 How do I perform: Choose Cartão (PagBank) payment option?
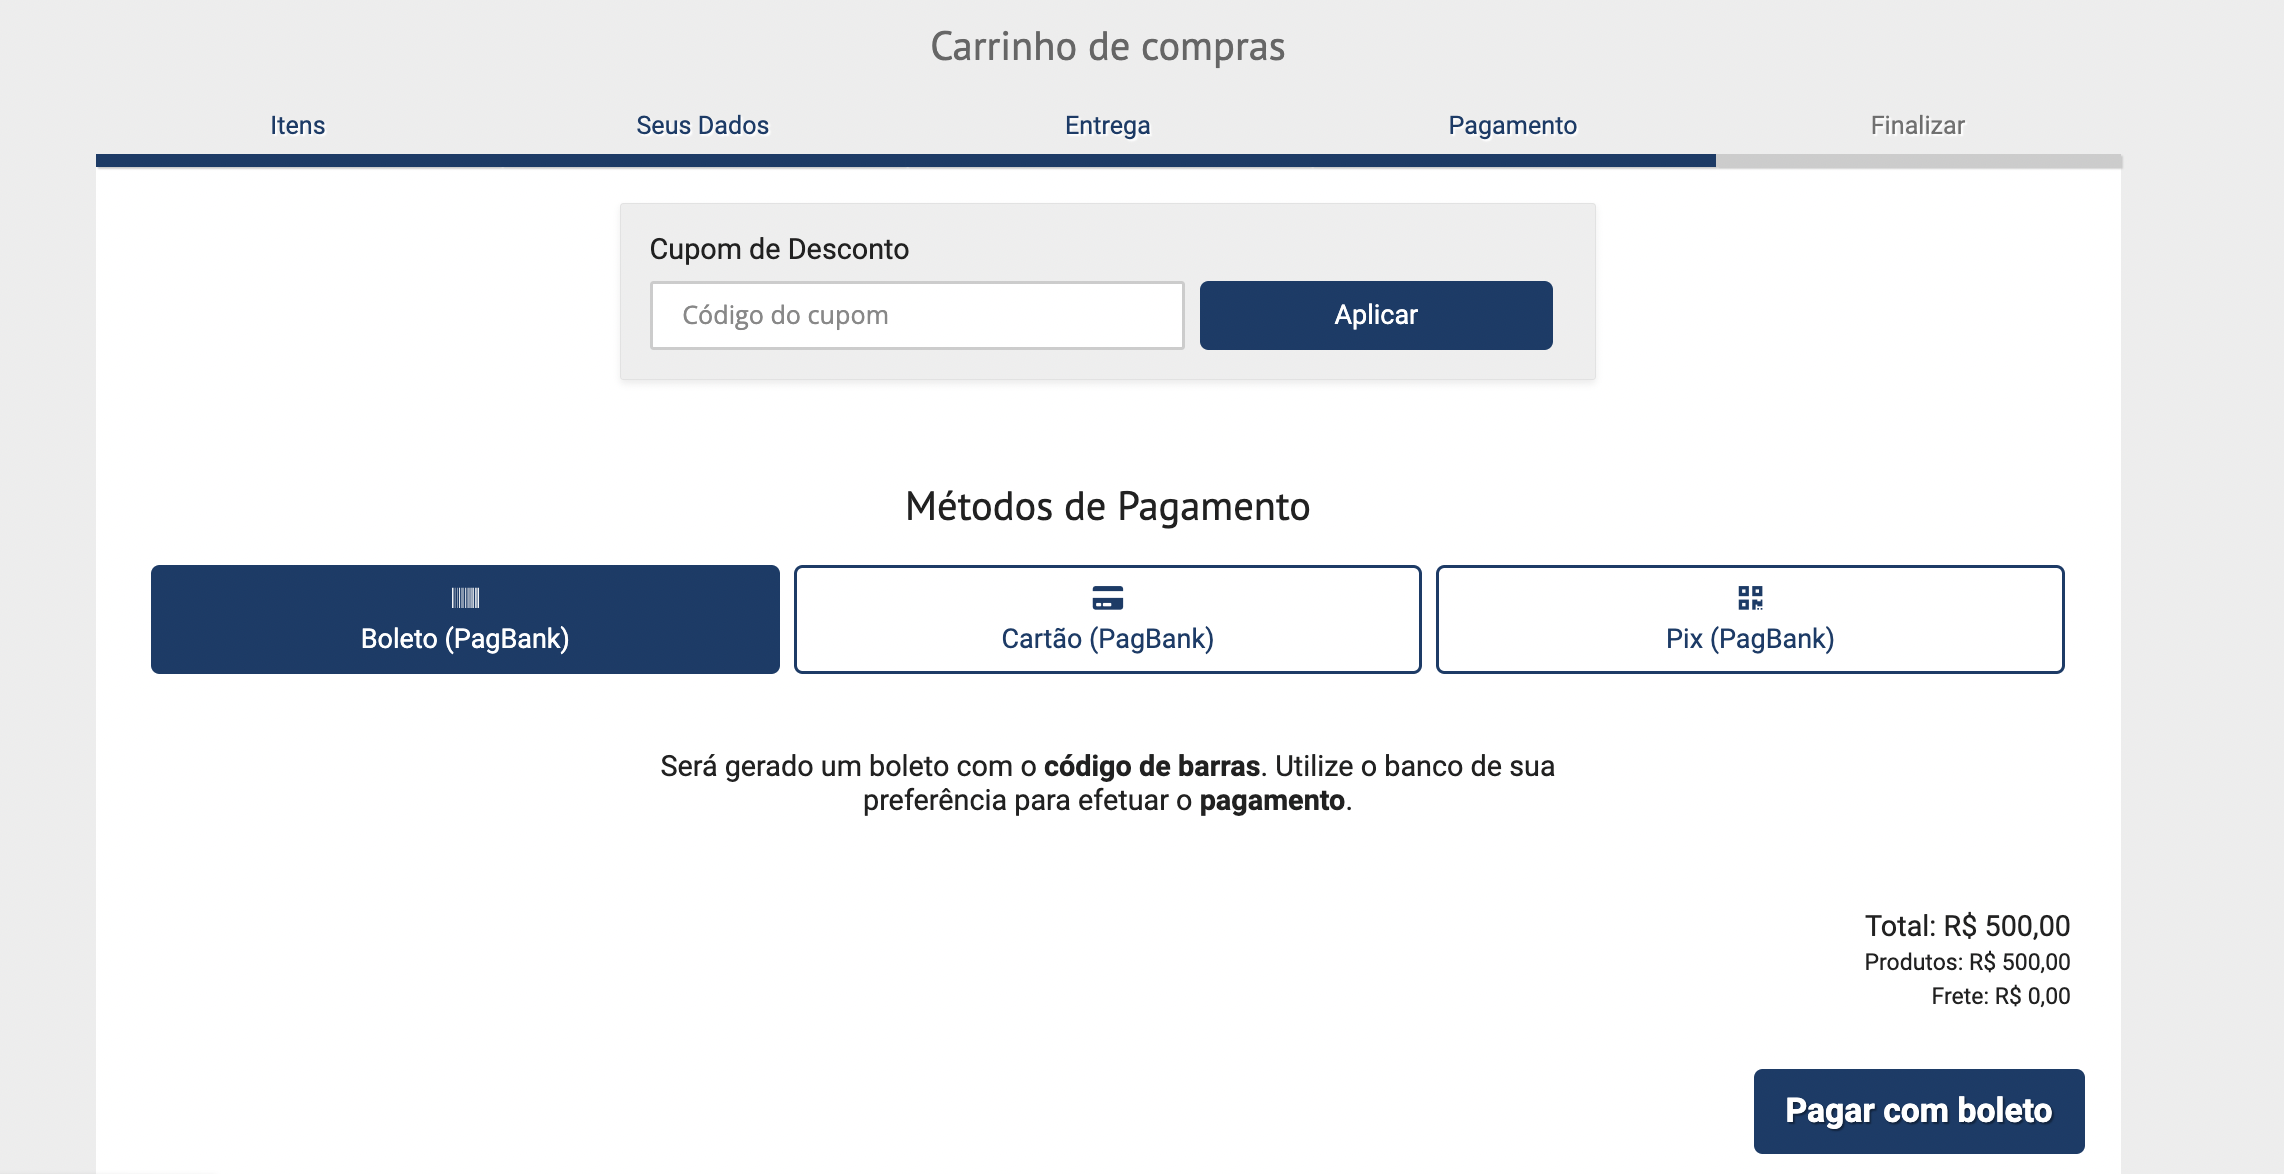coord(1107,620)
